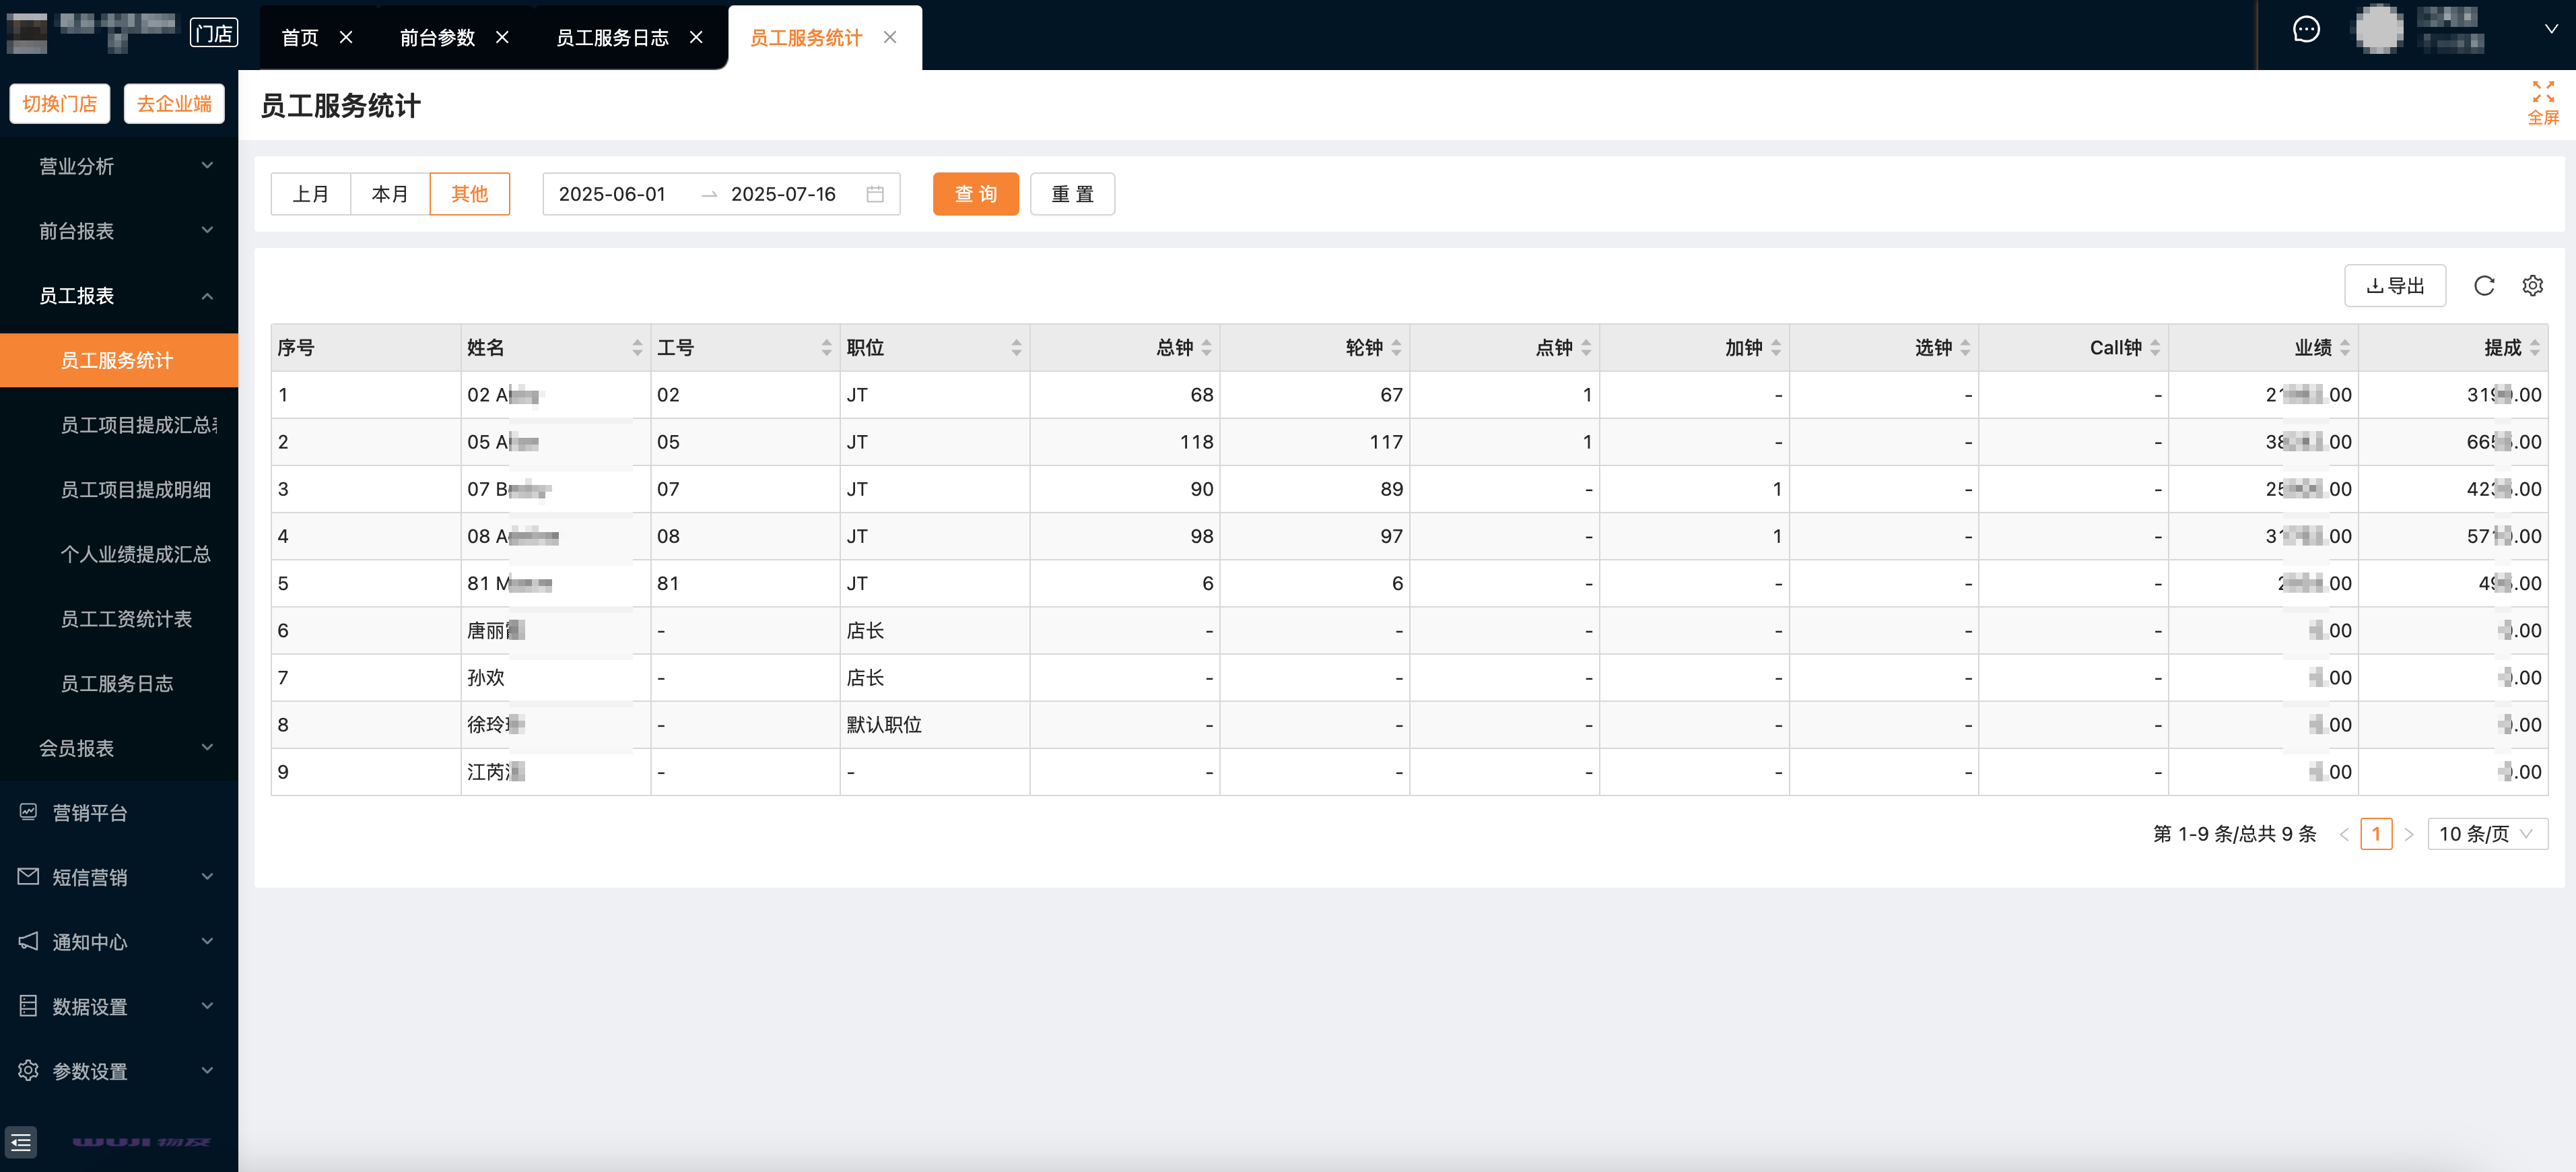Close the 前台参数 tab
The height and width of the screenshot is (1172, 2576).
tap(502, 38)
